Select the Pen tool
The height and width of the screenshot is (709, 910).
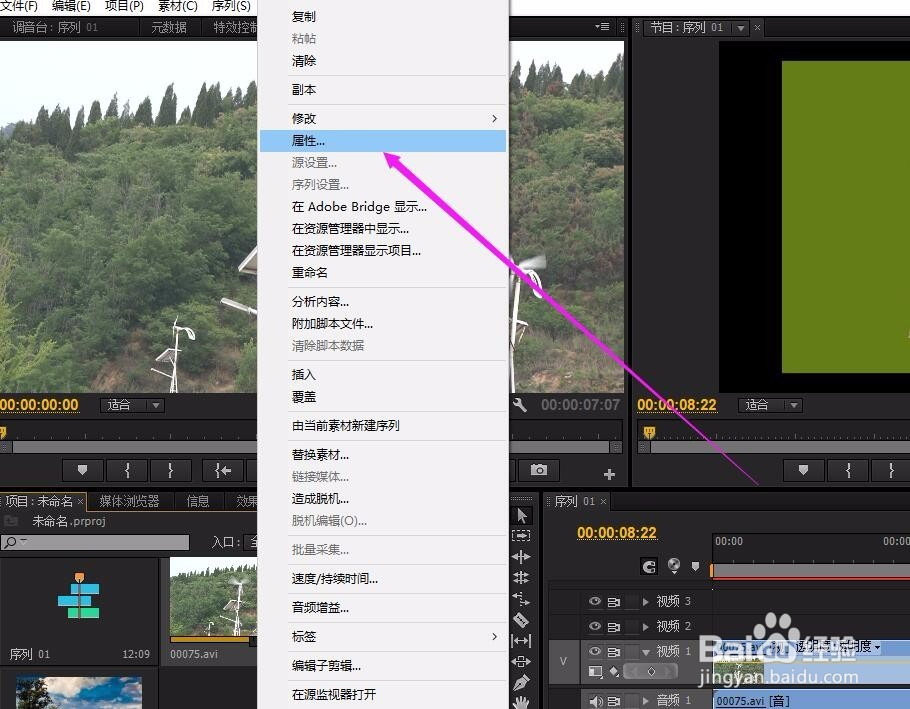click(x=521, y=682)
